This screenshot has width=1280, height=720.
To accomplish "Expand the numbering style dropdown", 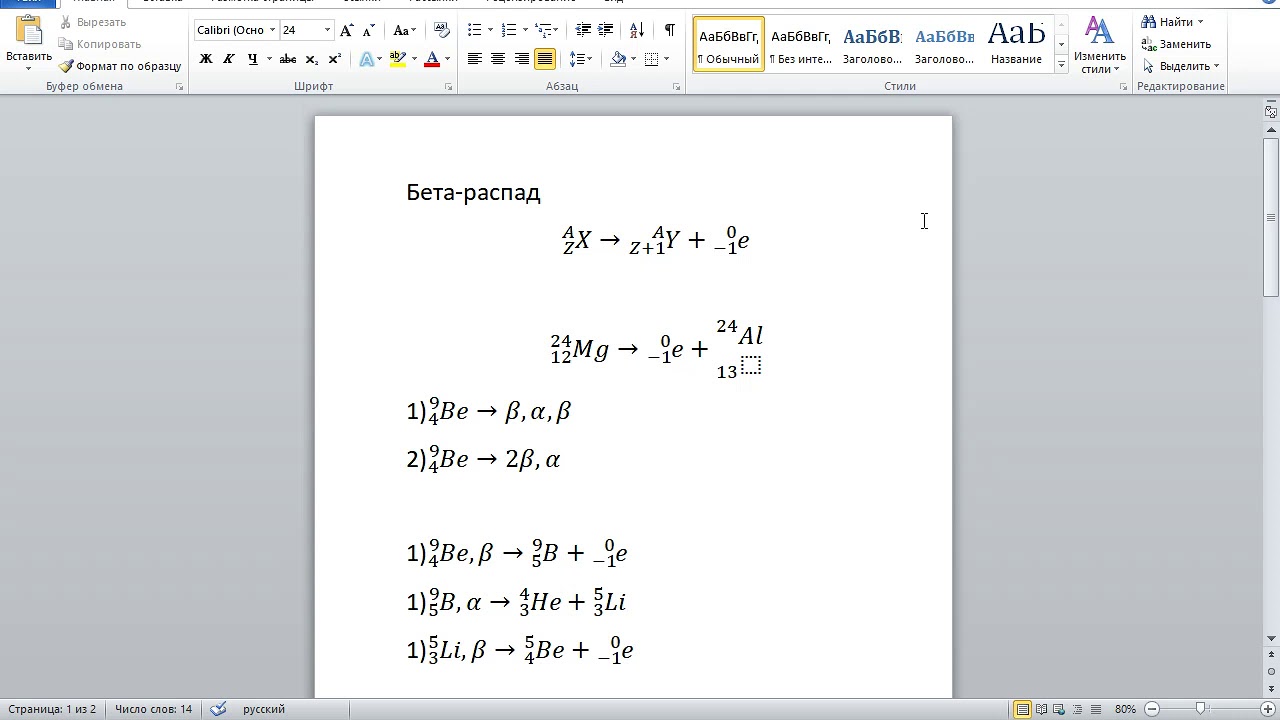I will click(524, 30).
